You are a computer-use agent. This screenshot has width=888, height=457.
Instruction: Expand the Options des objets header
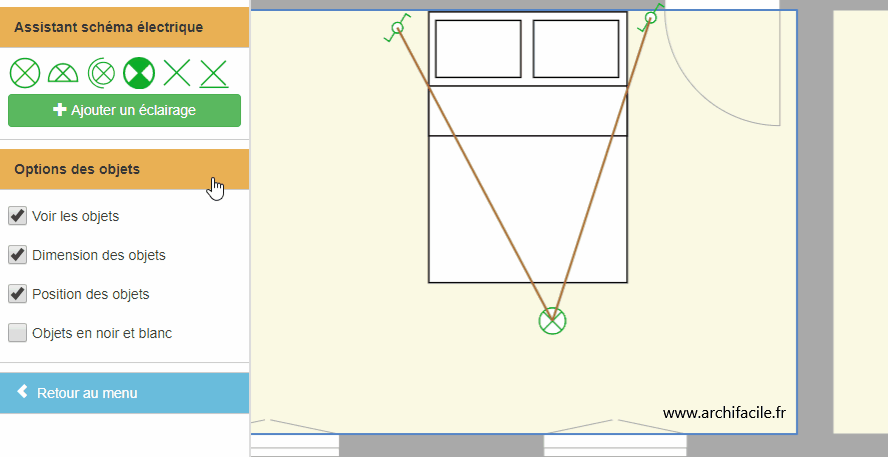pyautogui.click(x=124, y=169)
